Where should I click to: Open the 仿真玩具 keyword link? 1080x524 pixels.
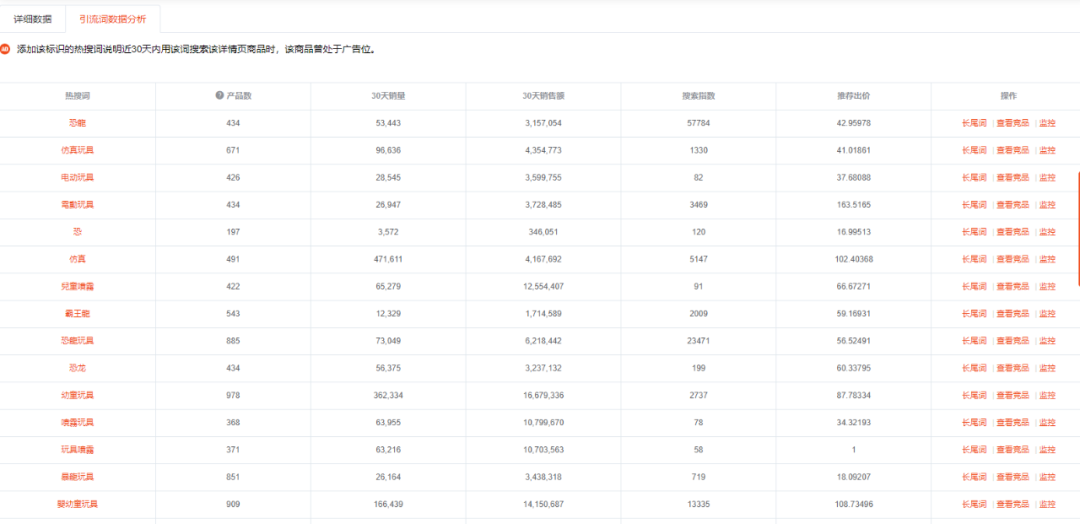77,150
